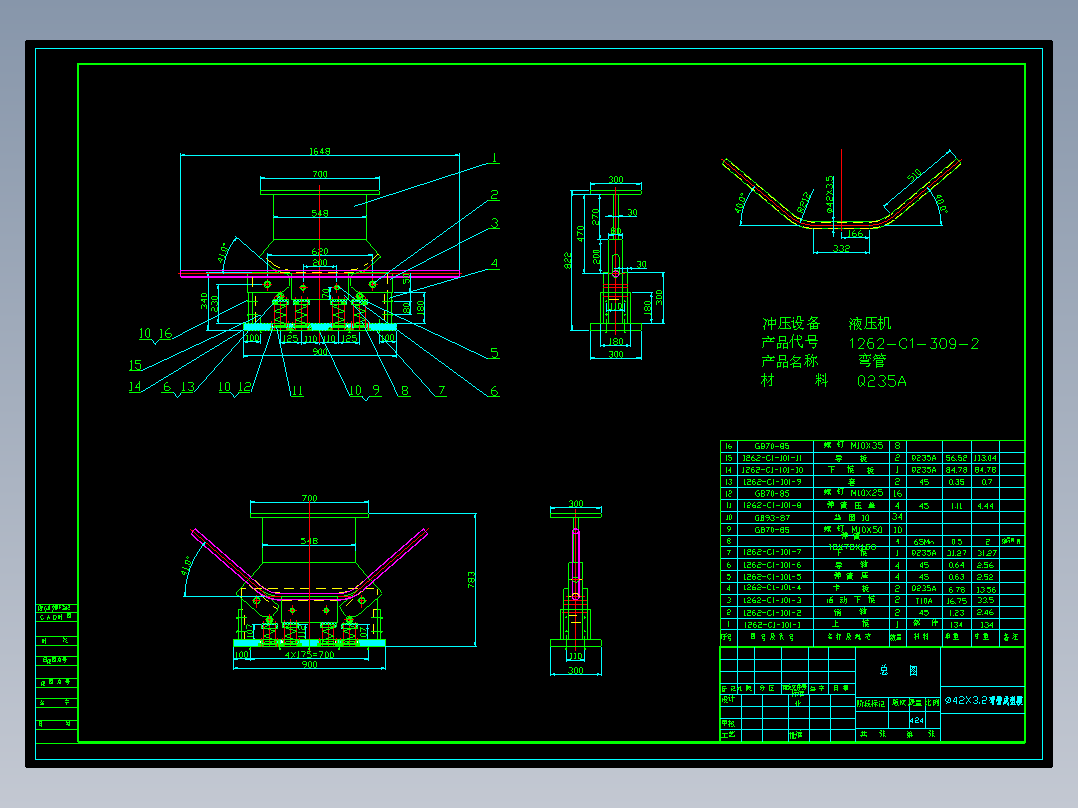Select the T10A material cell
Image resolution: width=1078 pixels, height=808 pixels.
click(924, 600)
